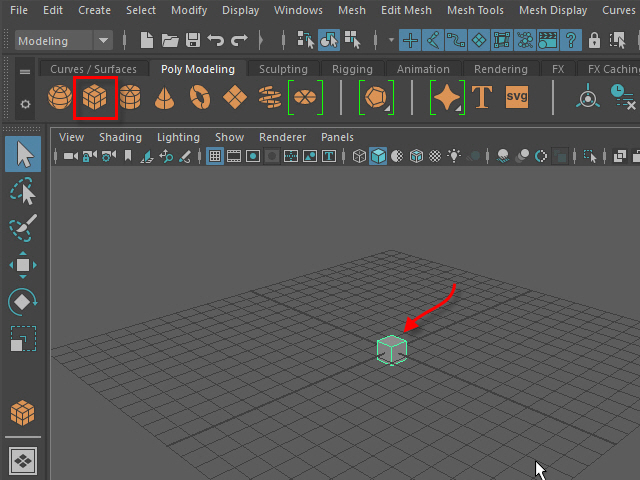Image resolution: width=640 pixels, height=480 pixels.
Task: Open the viewport Shading menu
Action: coord(120,137)
